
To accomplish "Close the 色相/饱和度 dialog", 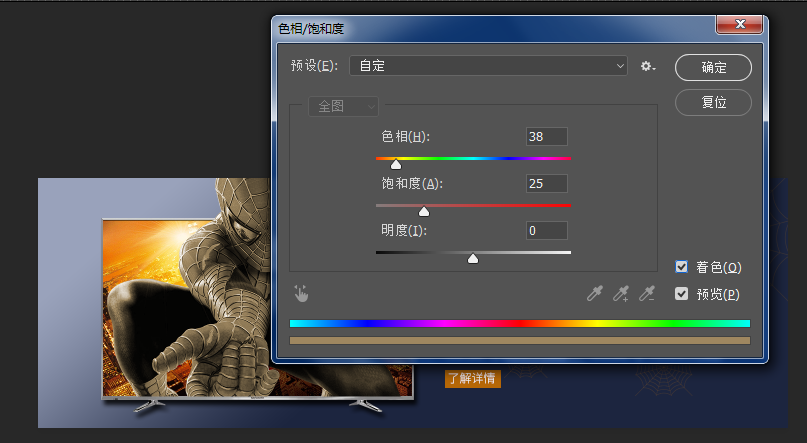I will [x=740, y=24].
